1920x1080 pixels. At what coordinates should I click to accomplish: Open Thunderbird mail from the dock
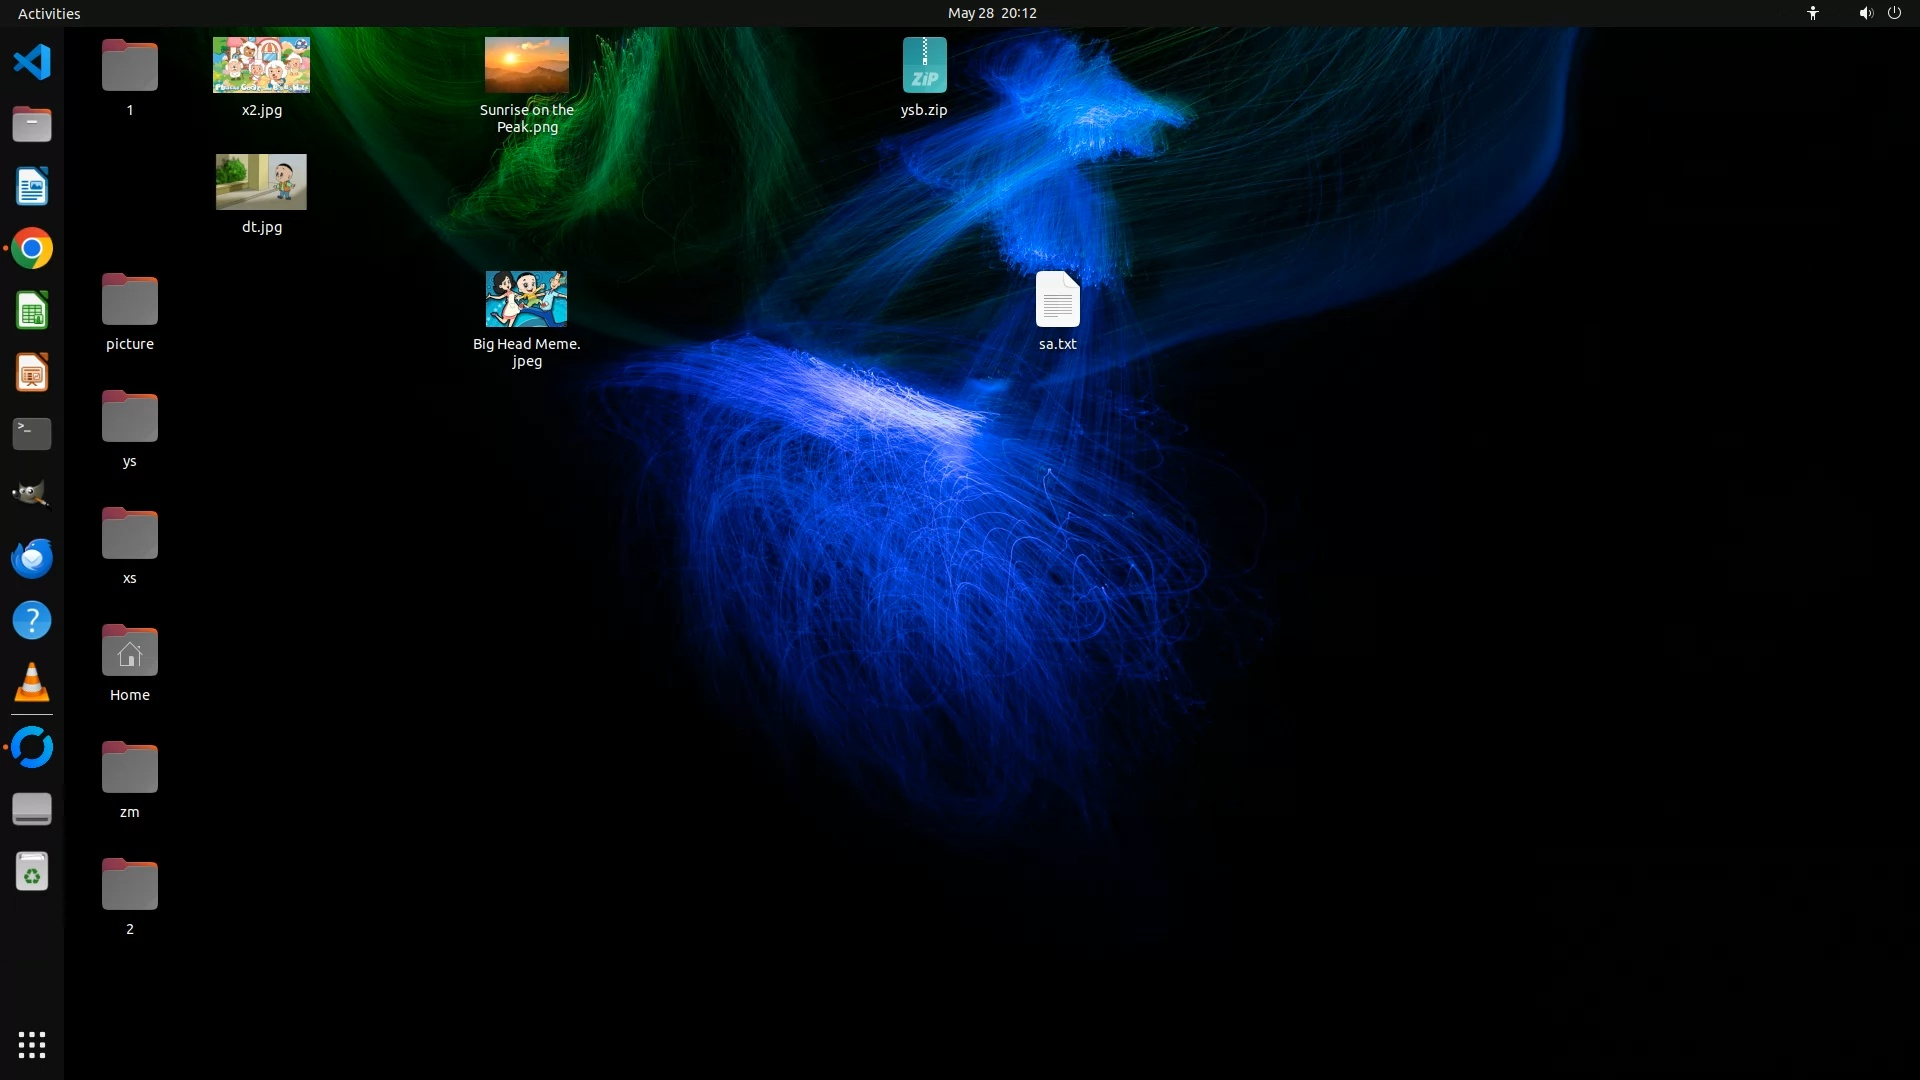(x=32, y=558)
